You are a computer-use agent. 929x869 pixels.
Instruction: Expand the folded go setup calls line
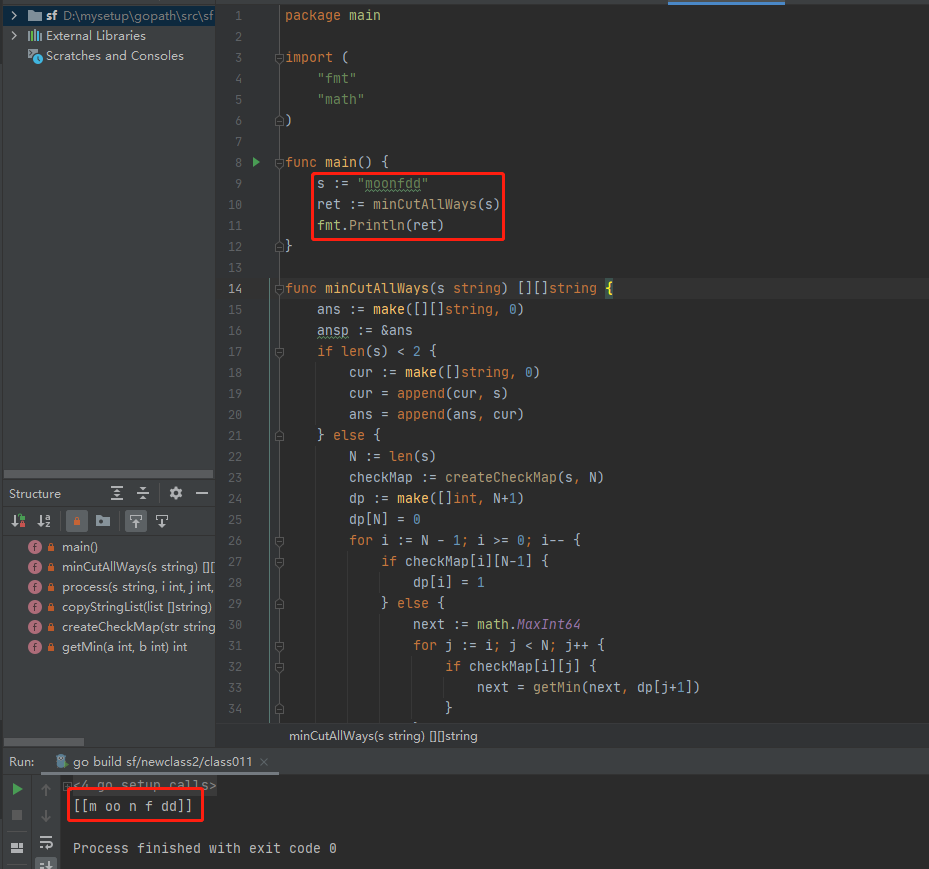pos(67,786)
